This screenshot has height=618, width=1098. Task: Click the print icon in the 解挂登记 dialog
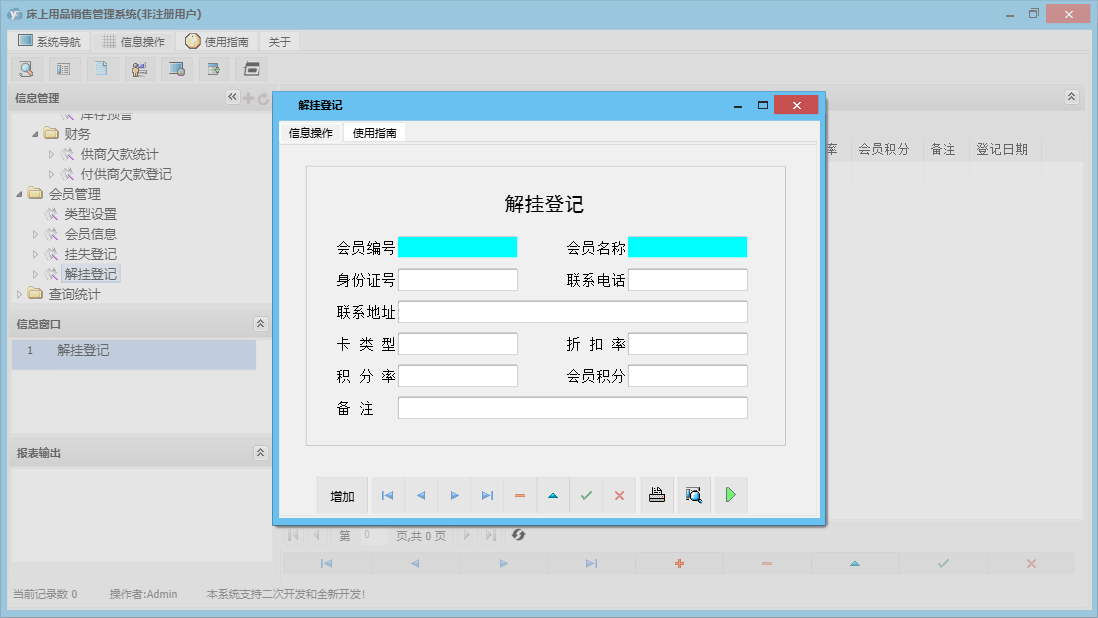[656, 495]
